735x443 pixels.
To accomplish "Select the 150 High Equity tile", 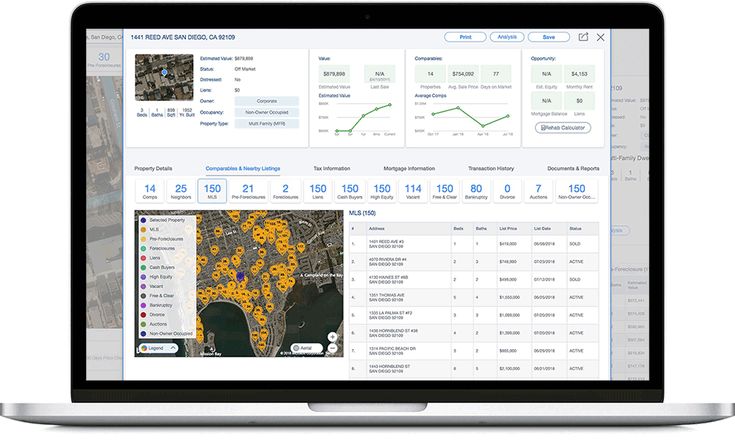I will coord(382,191).
